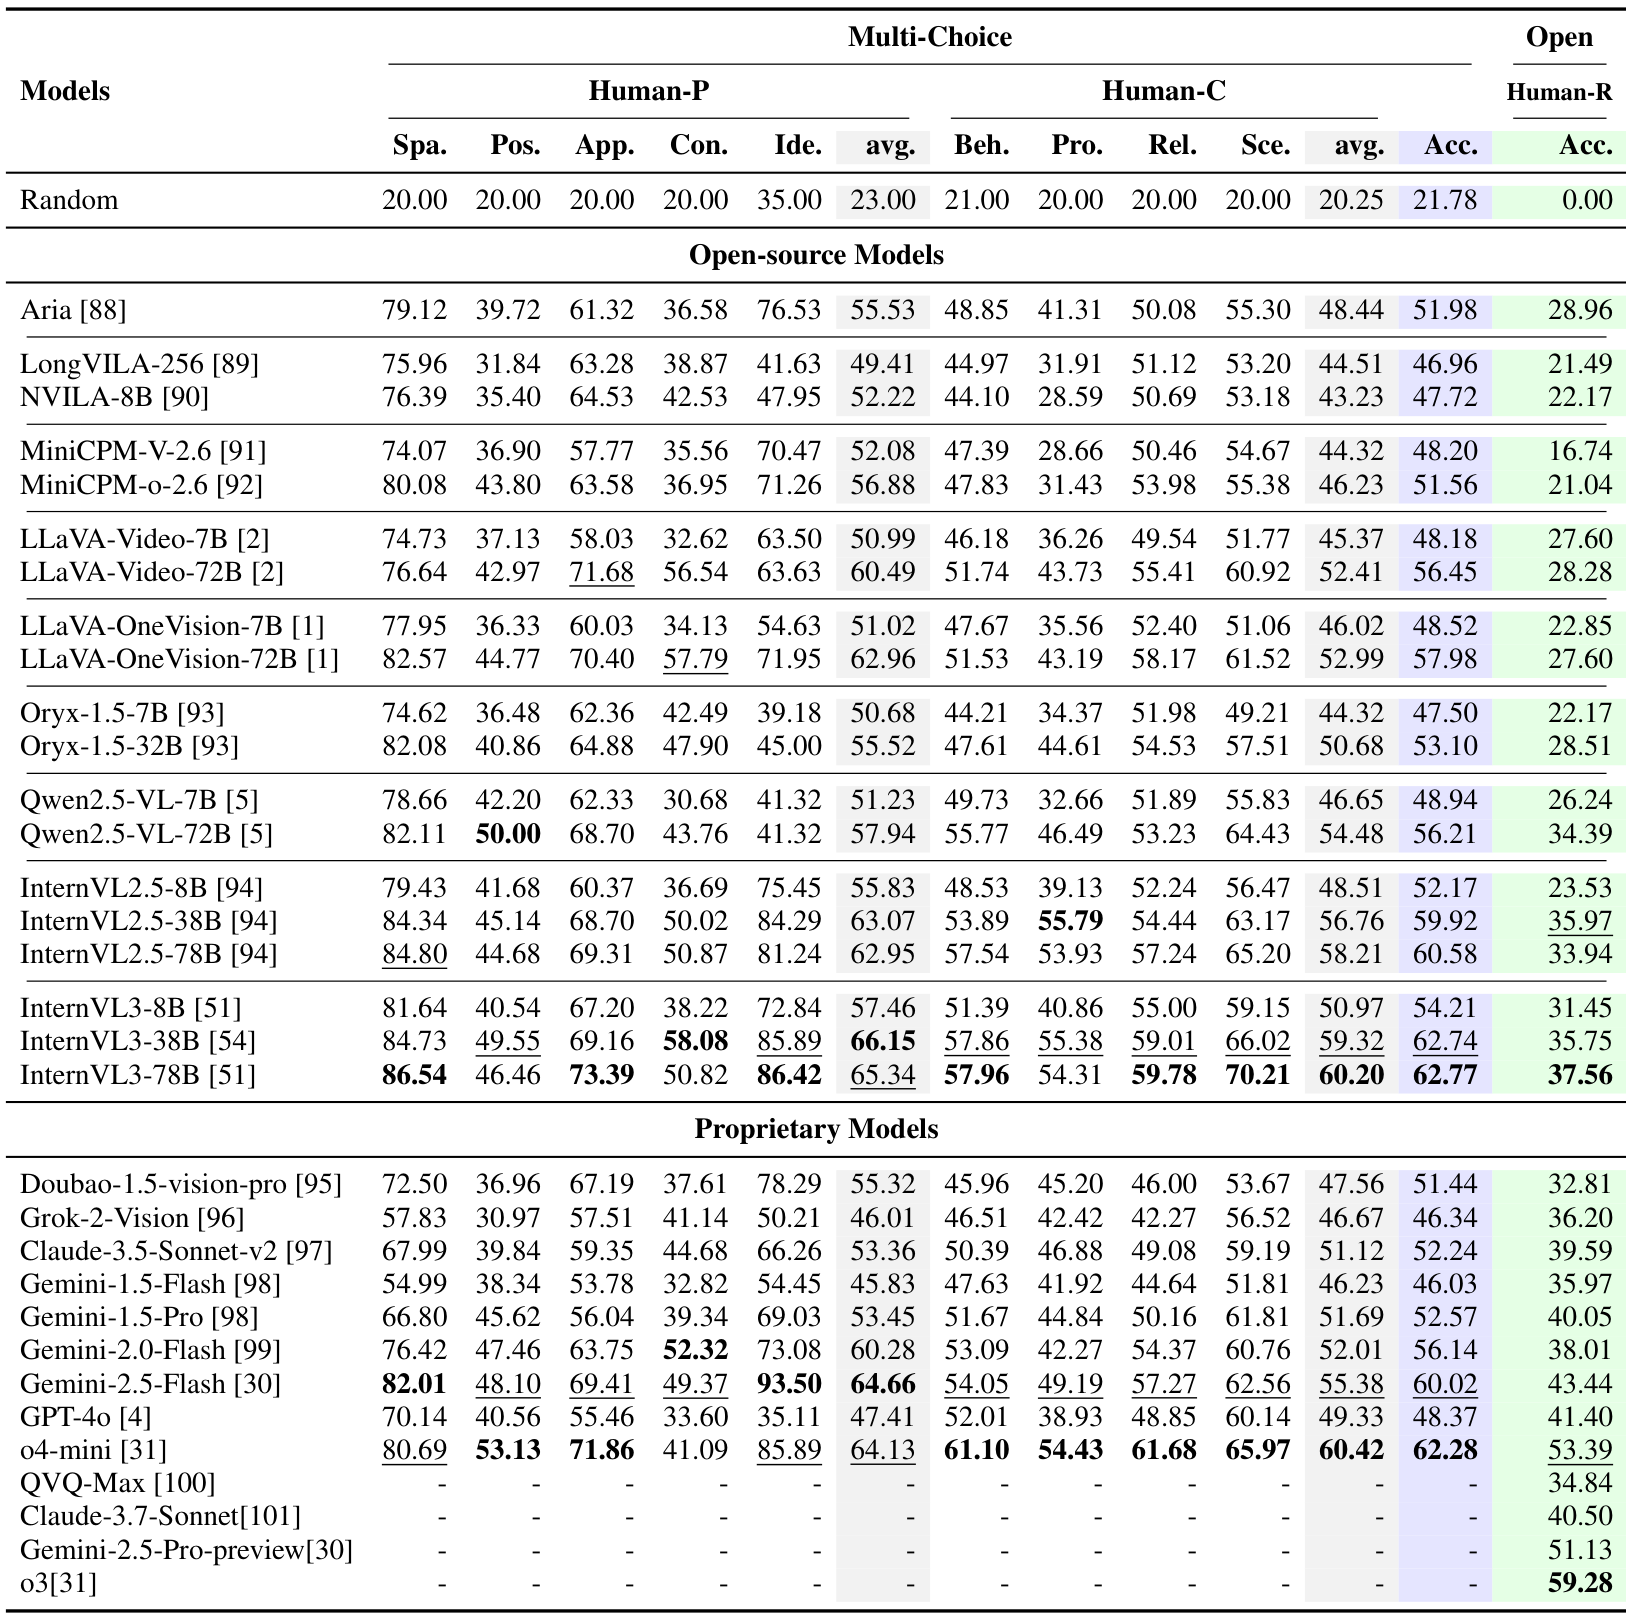Click the bold 93.50 Ide. value
This screenshot has height=1618, width=1626.
[x=788, y=1384]
